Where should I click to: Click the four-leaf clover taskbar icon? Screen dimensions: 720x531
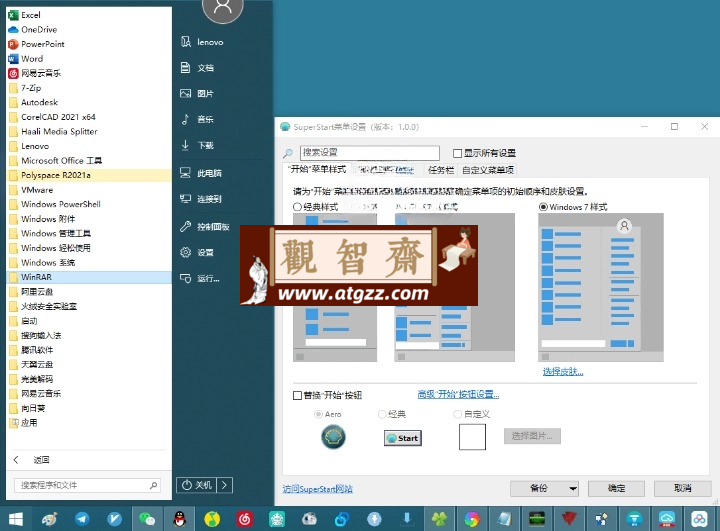tap(439, 520)
